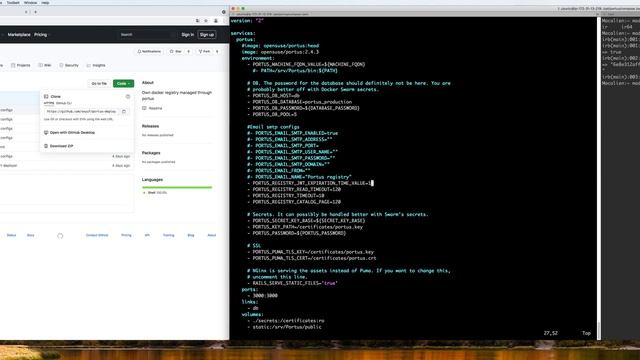This screenshot has height=360, width=640.
Task: Open the Status footer link
Action: coord(11,235)
